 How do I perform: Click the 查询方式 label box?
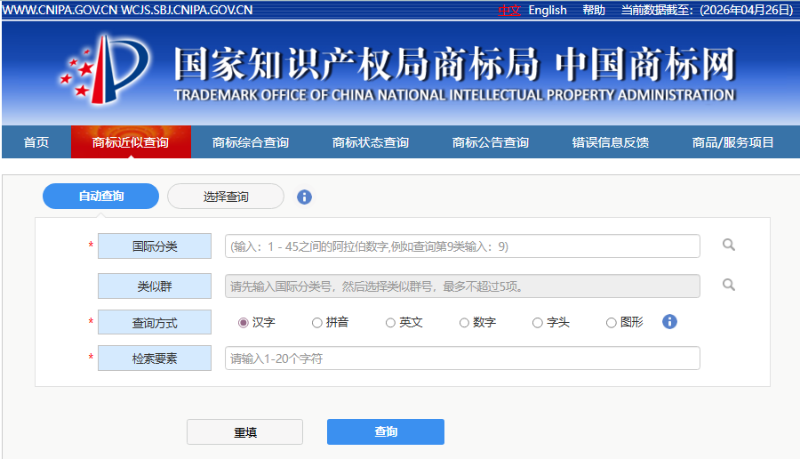[x=155, y=322]
